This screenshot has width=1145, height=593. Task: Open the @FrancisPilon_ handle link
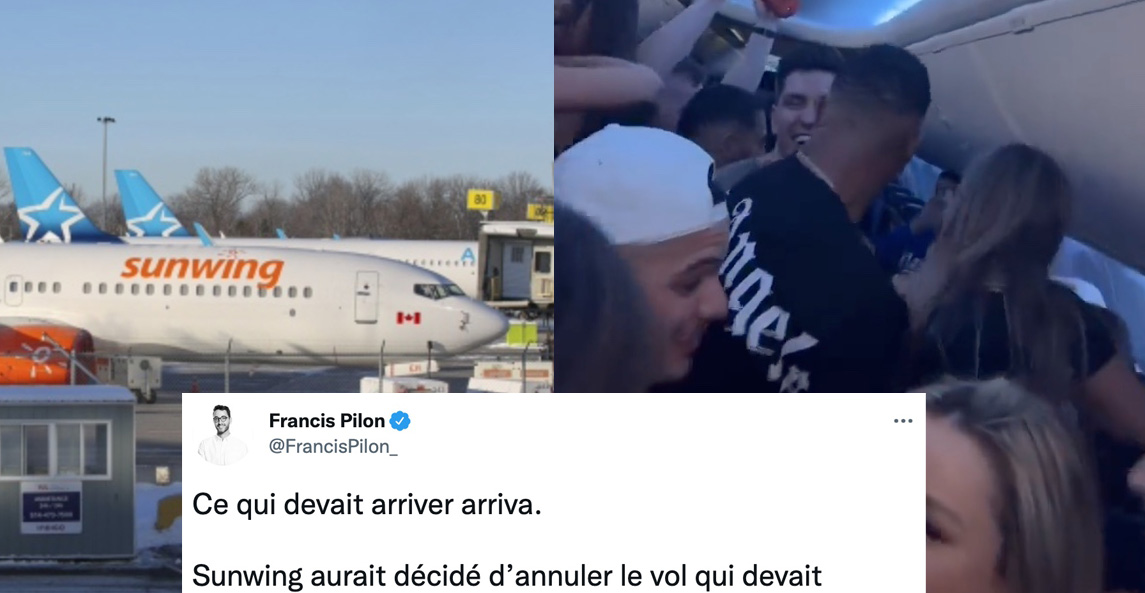[x=333, y=447]
